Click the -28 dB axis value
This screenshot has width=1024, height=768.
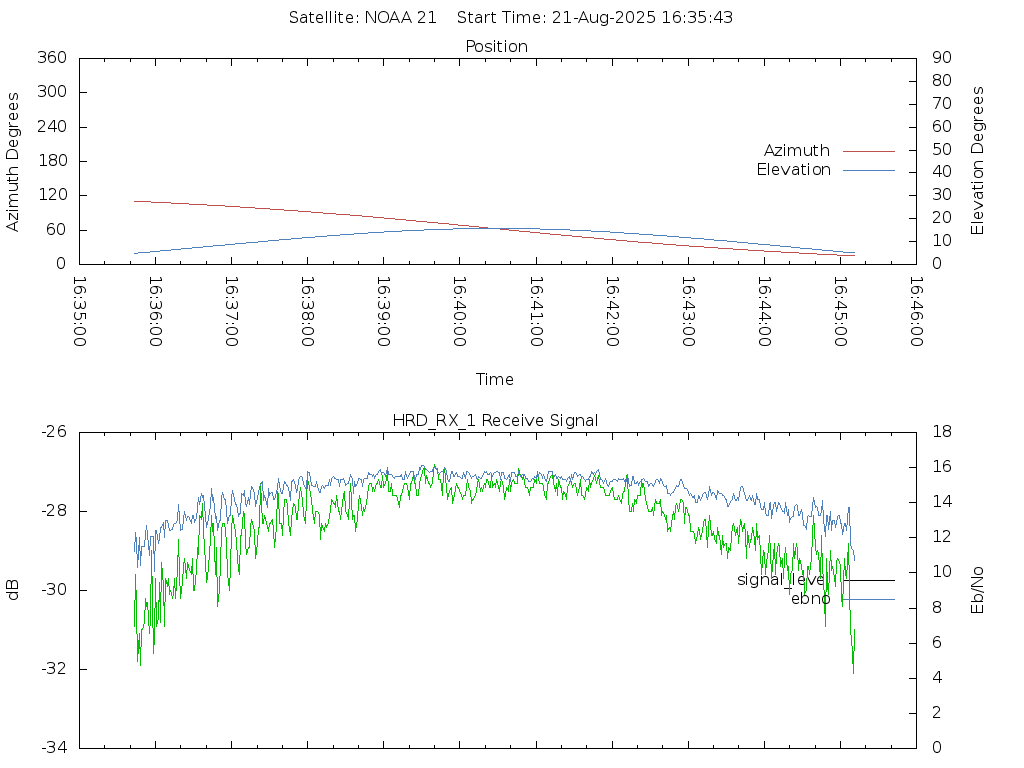54,511
